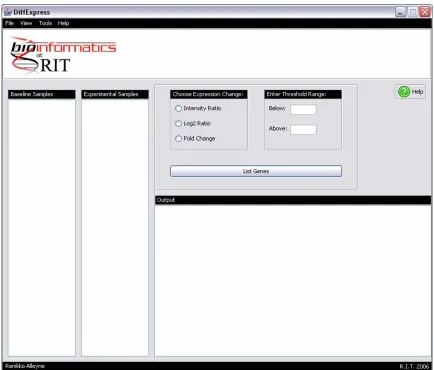This screenshot has width=434, height=370.
Task: Click inside the Experimental Samples list
Action: (115, 227)
